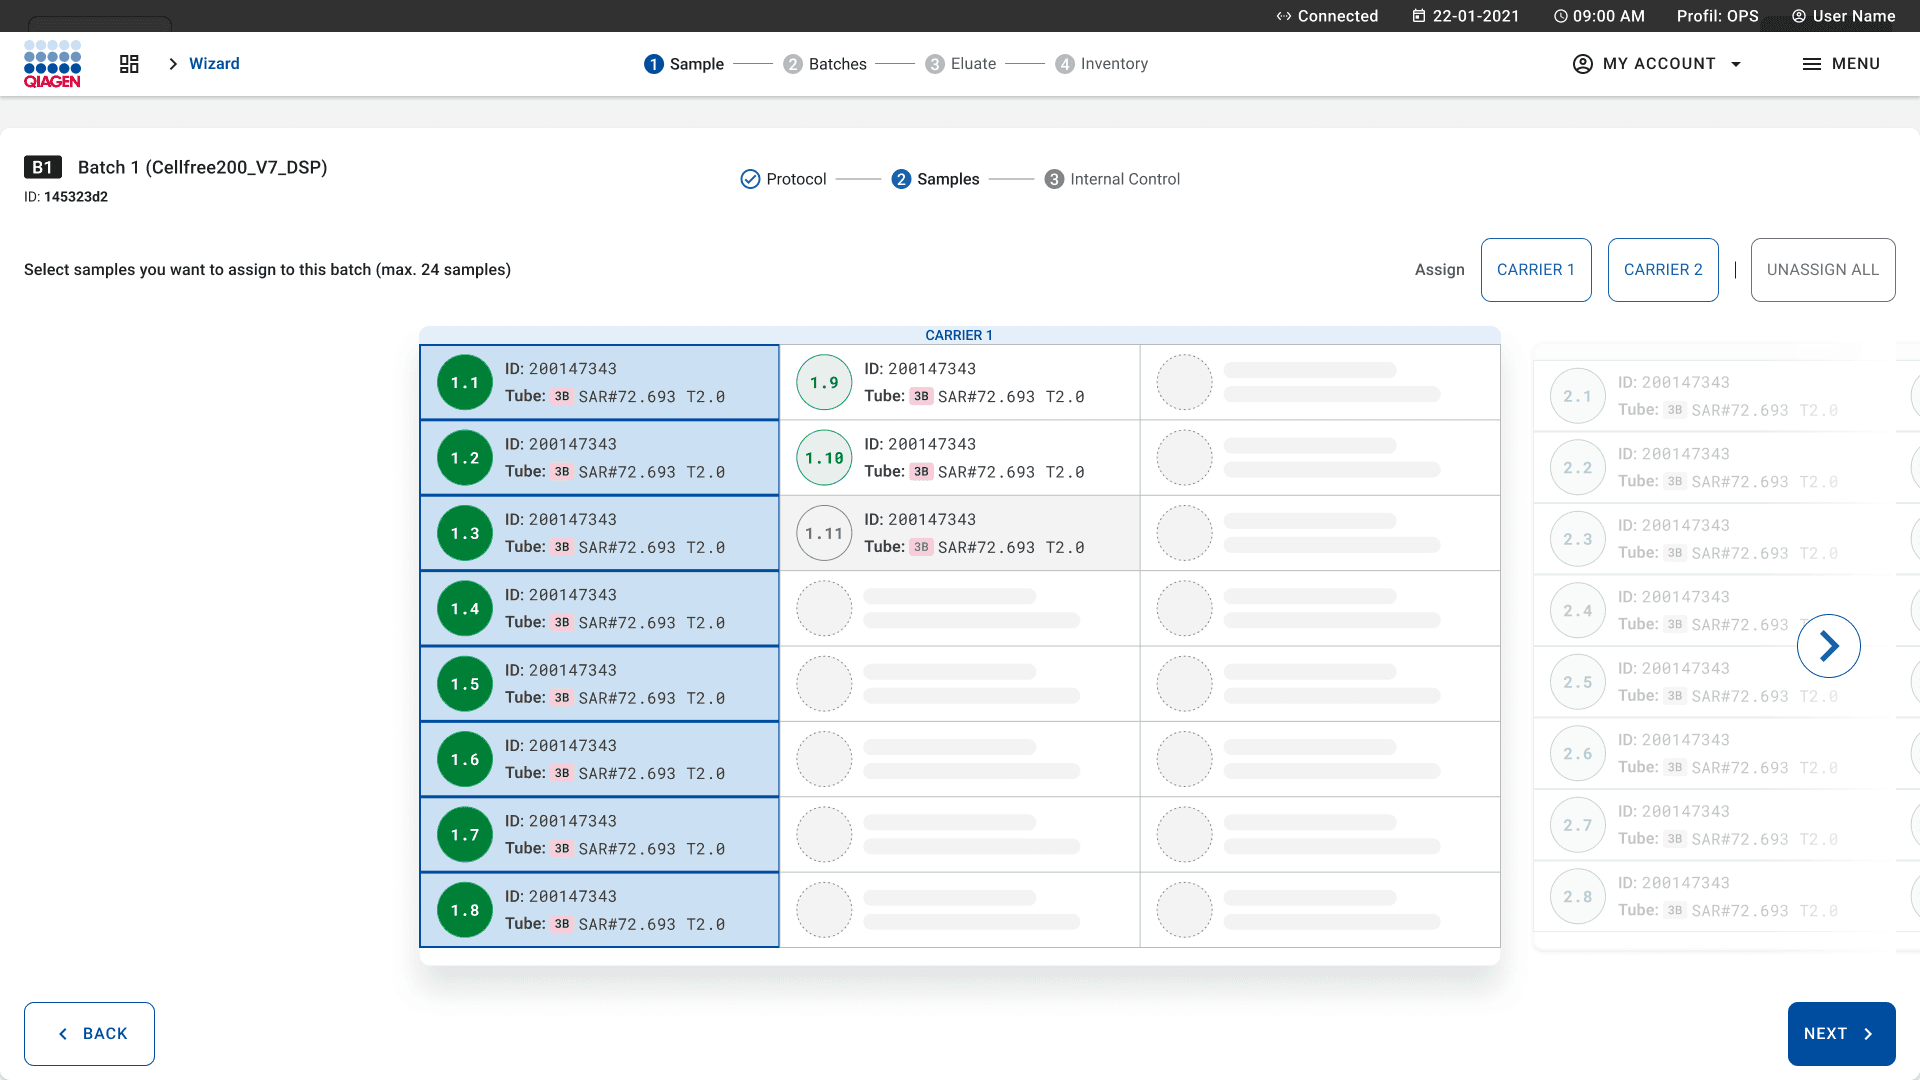Click the Connected status icon
This screenshot has width=1920, height=1080.
click(x=1283, y=16)
